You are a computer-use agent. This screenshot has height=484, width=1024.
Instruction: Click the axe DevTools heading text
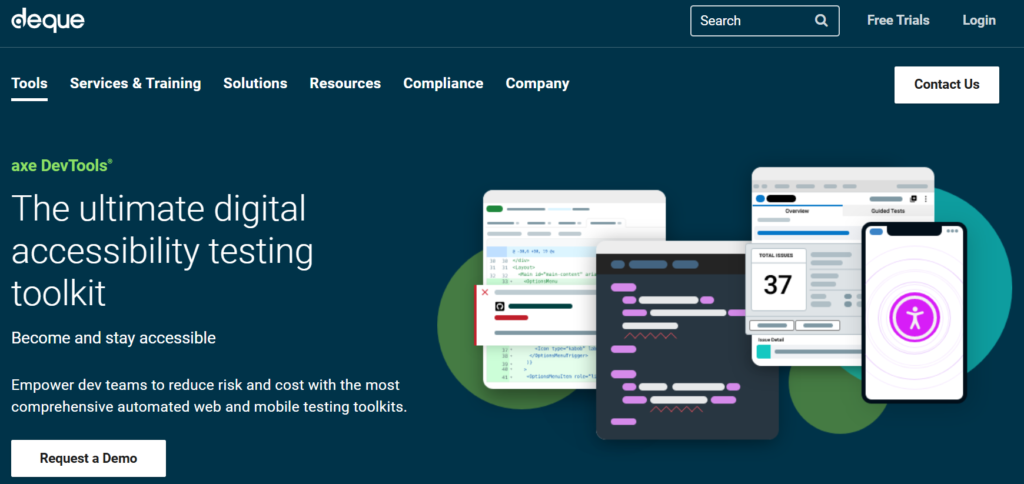(62, 166)
